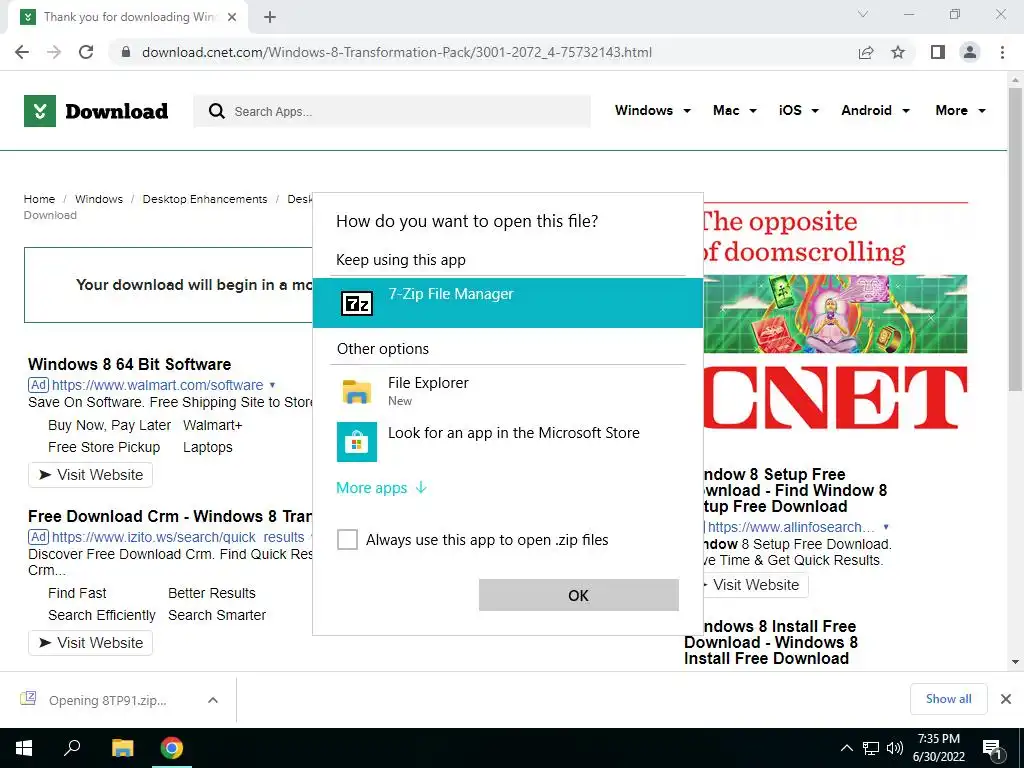
Task: Close the downloads bar
Action: coord(1006,699)
